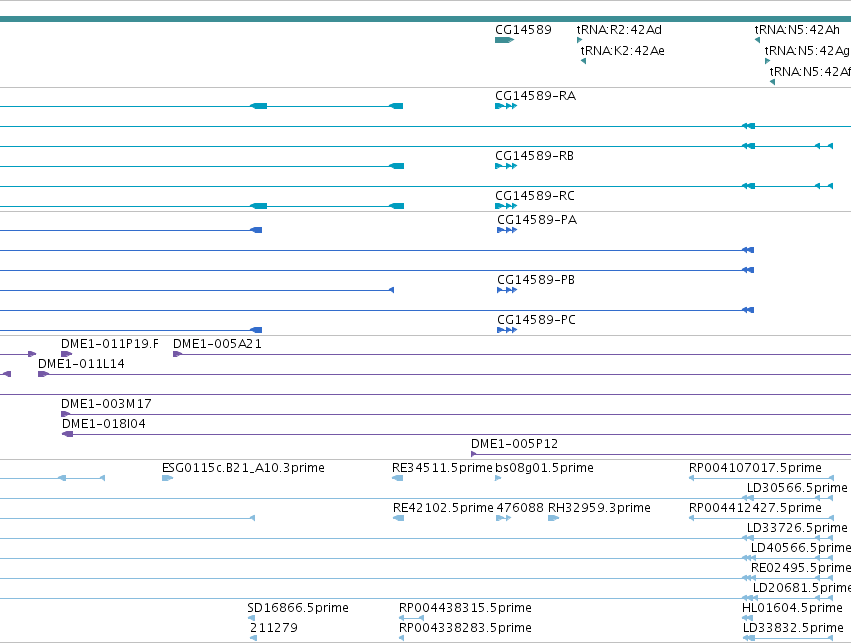851x643 pixels.
Task: Click the CG14589-PA CDS arrows
Action: [x=507, y=230]
